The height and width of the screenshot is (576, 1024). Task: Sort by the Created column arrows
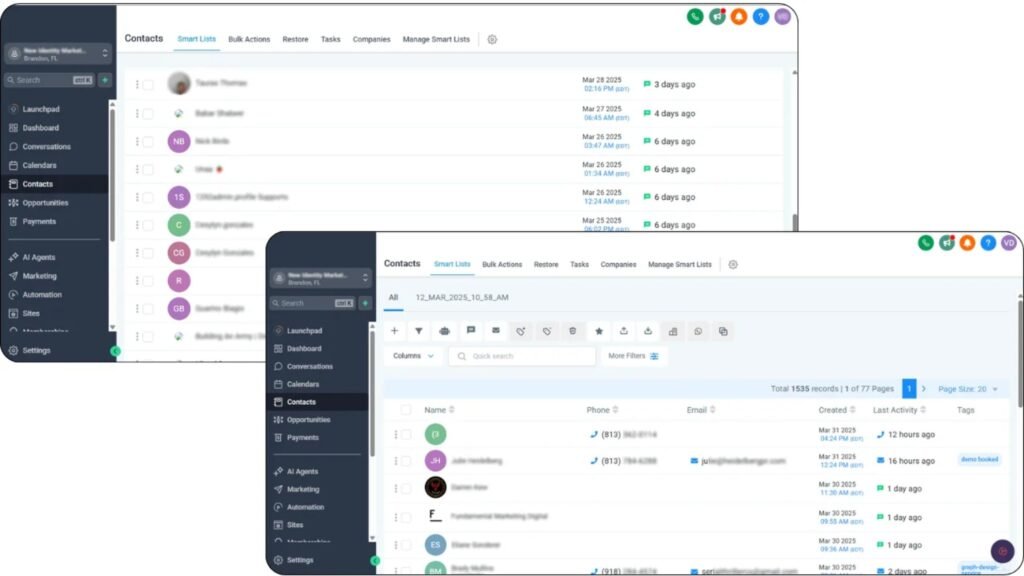click(x=852, y=410)
